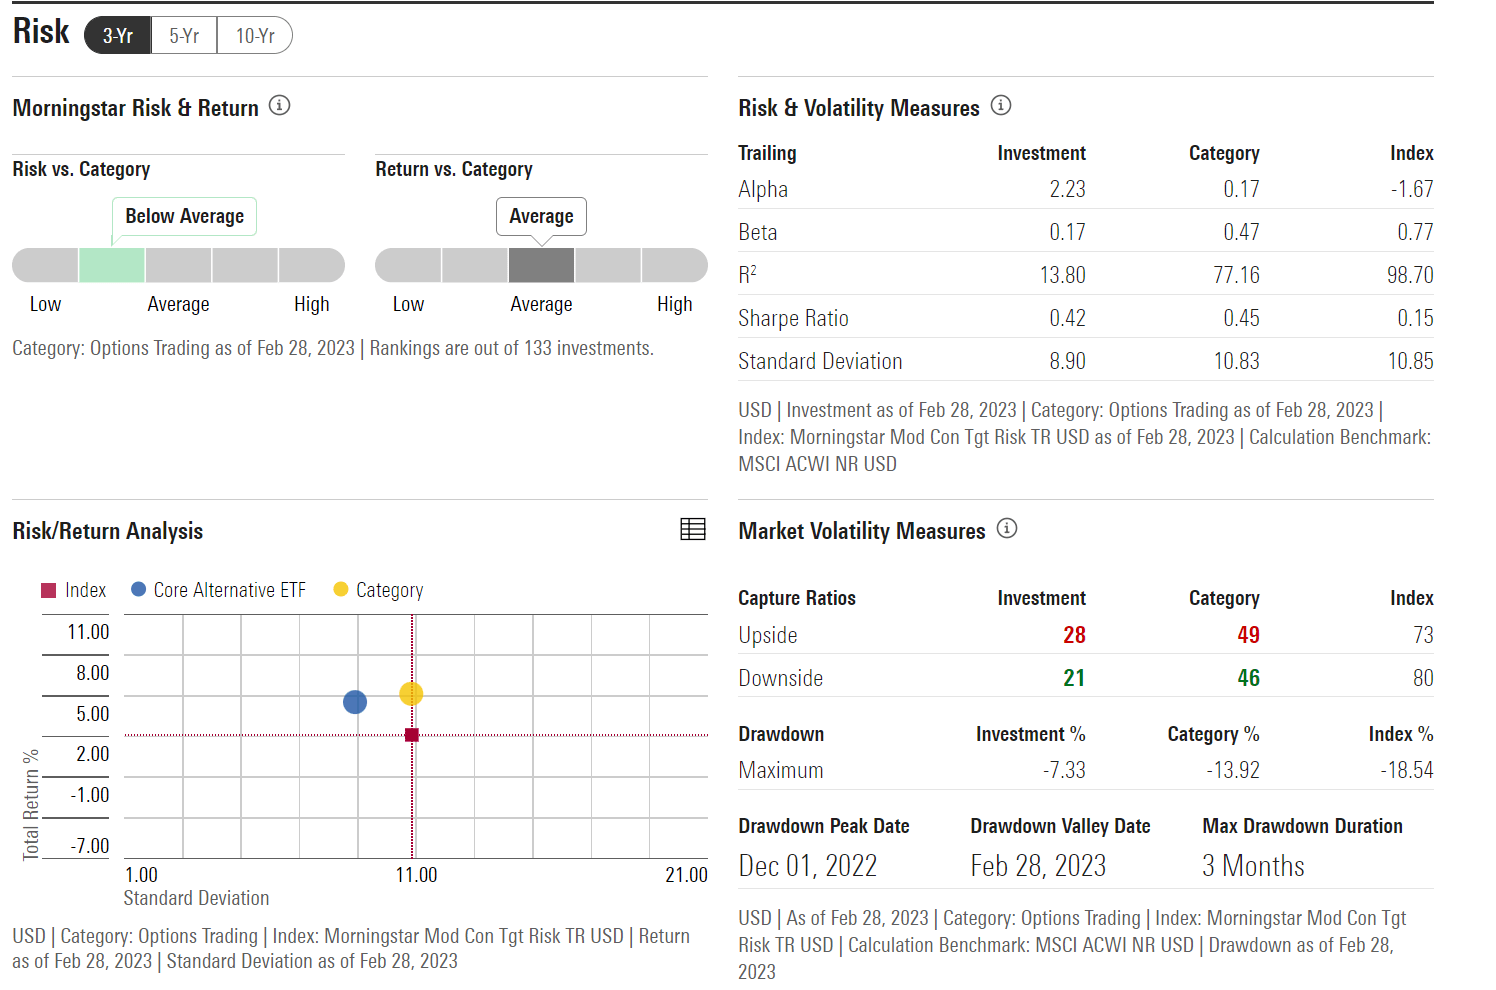The height and width of the screenshot is (990, 1496).
Task: Click the Below Average risk callout label
Action: click(184, 216)
